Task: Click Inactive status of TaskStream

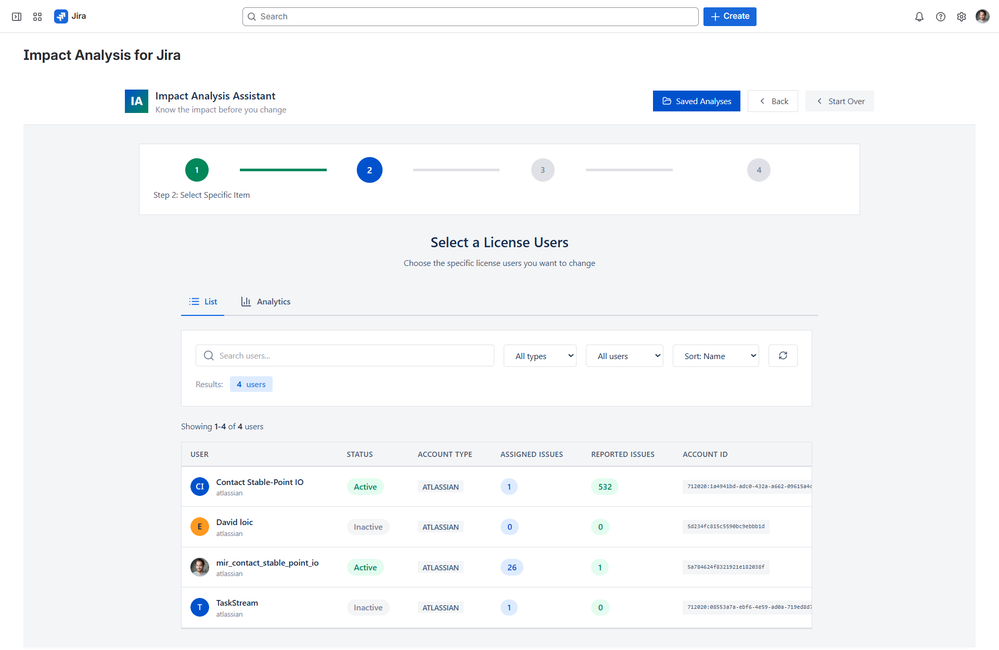Action: click(368, 608)
